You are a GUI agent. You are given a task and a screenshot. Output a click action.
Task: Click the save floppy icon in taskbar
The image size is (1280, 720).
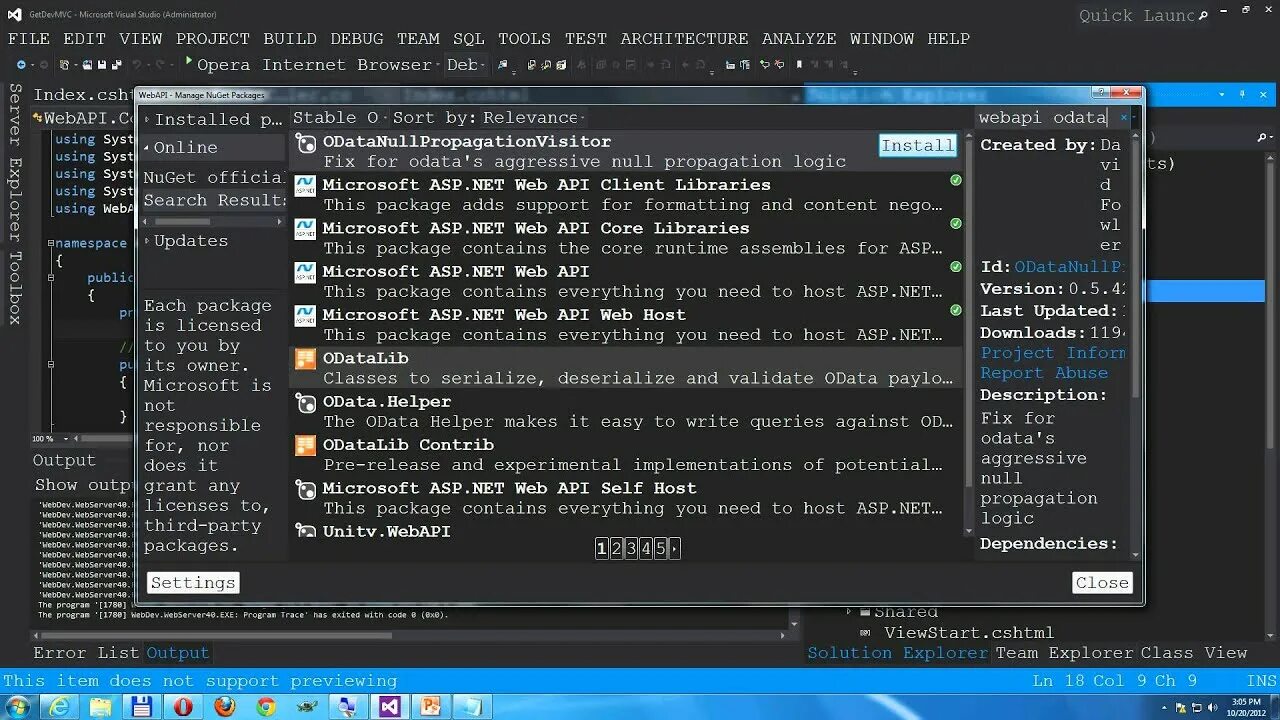pos(142,707)
